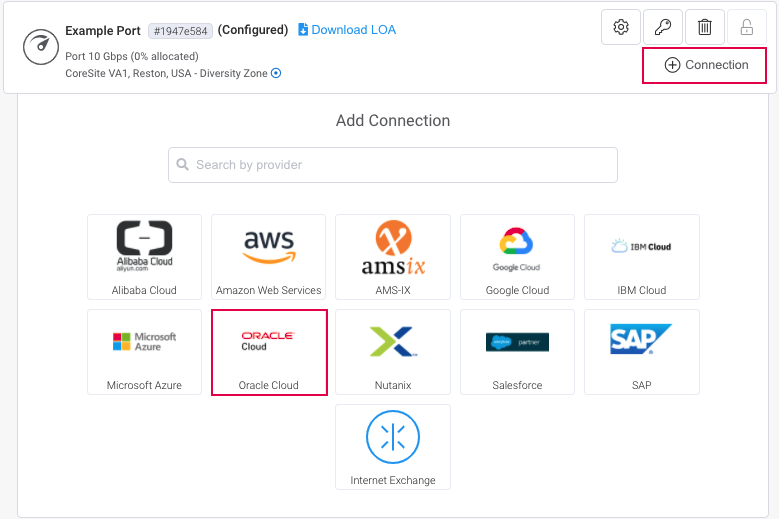Open port settings via gear icon
Viewport: 779px width, 519px height.
pos(621,27)
